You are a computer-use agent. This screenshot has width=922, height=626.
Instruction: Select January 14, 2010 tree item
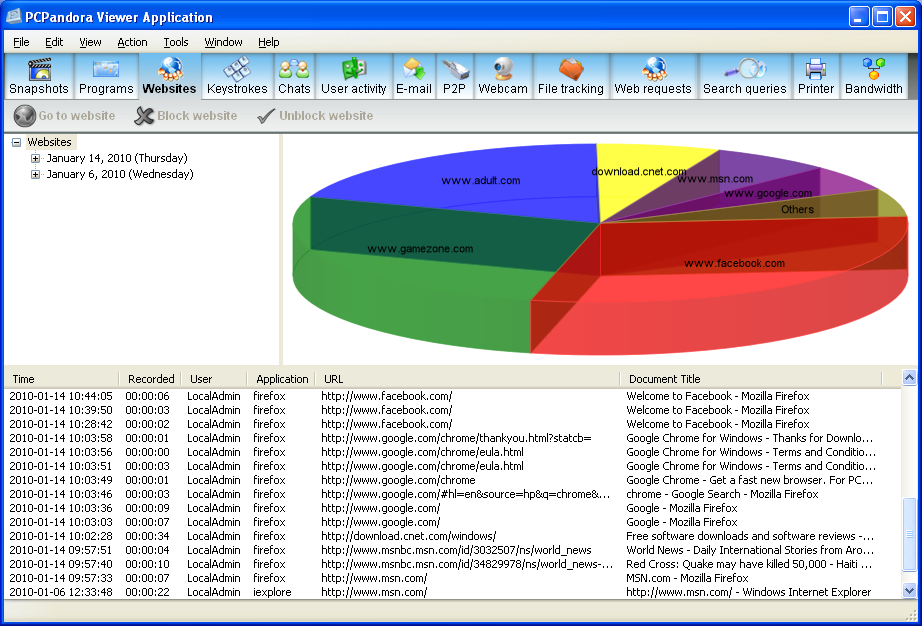point(117,158)
